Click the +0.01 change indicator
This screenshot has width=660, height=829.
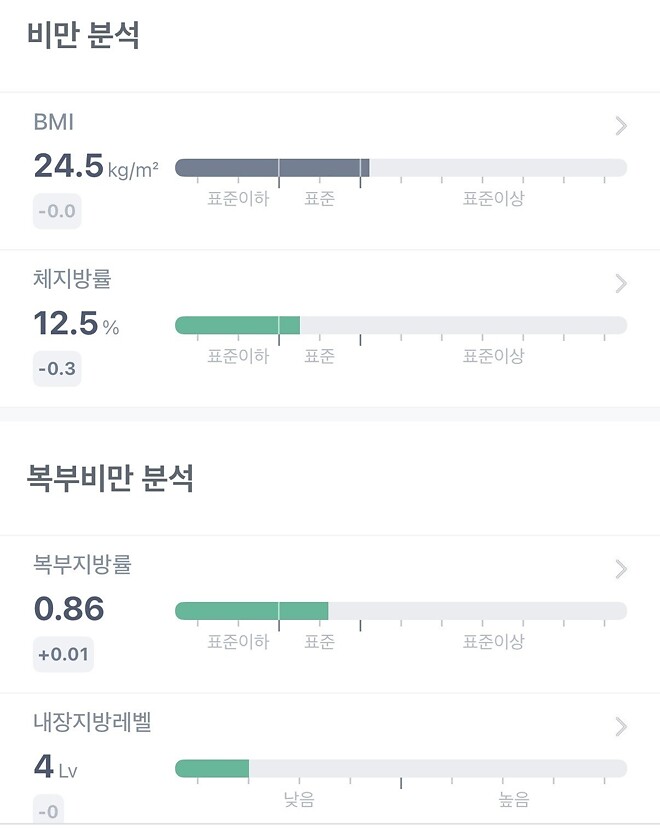[x=62, y=655]
